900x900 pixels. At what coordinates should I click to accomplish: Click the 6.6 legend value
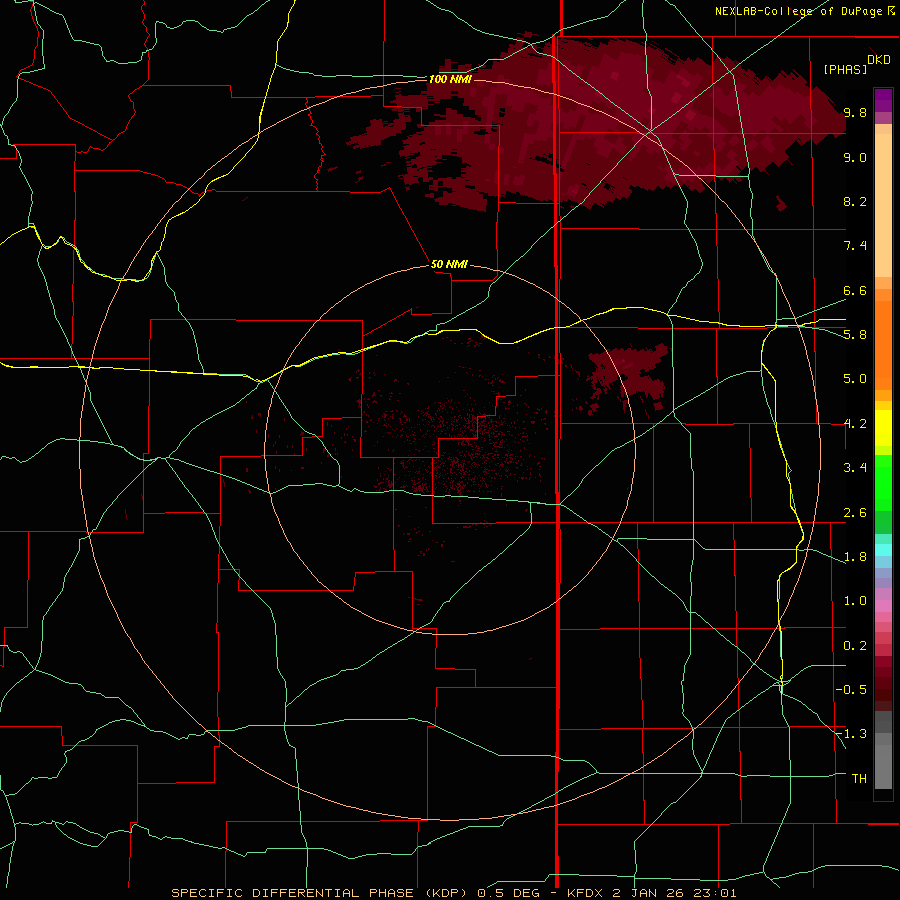tap(855, 290)
